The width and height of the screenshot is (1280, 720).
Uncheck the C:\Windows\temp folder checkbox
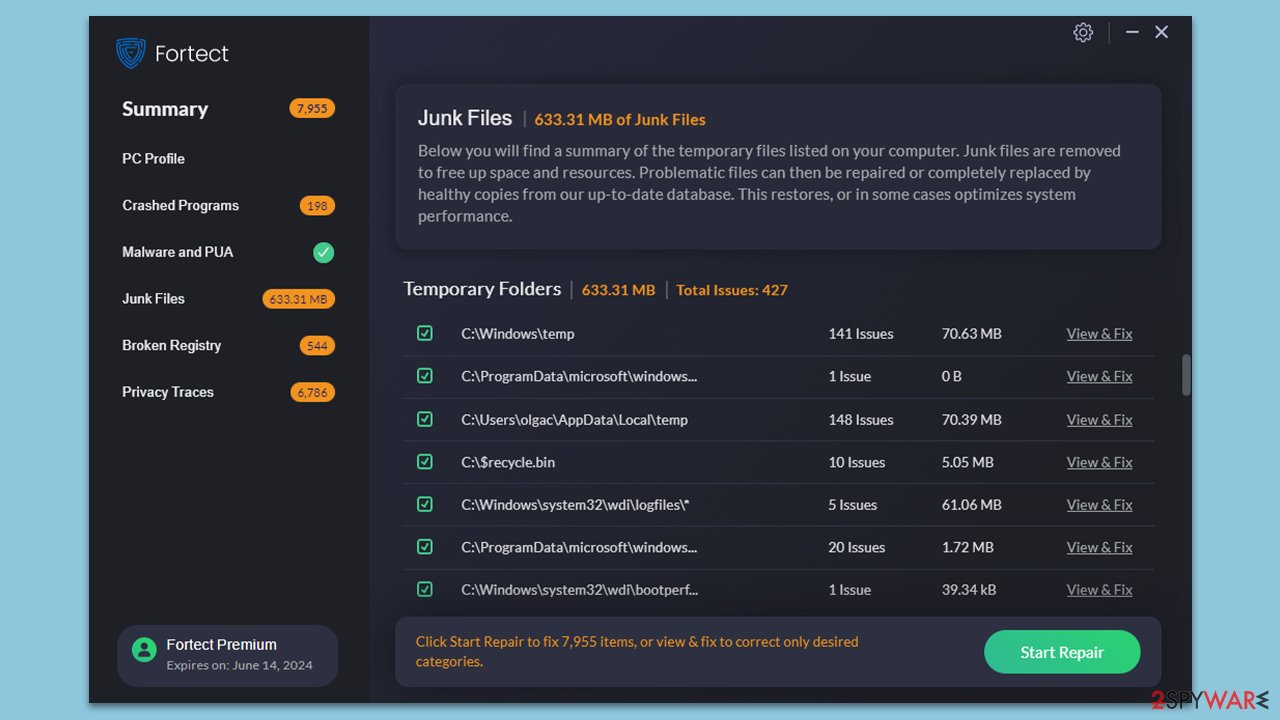point(425,333)
